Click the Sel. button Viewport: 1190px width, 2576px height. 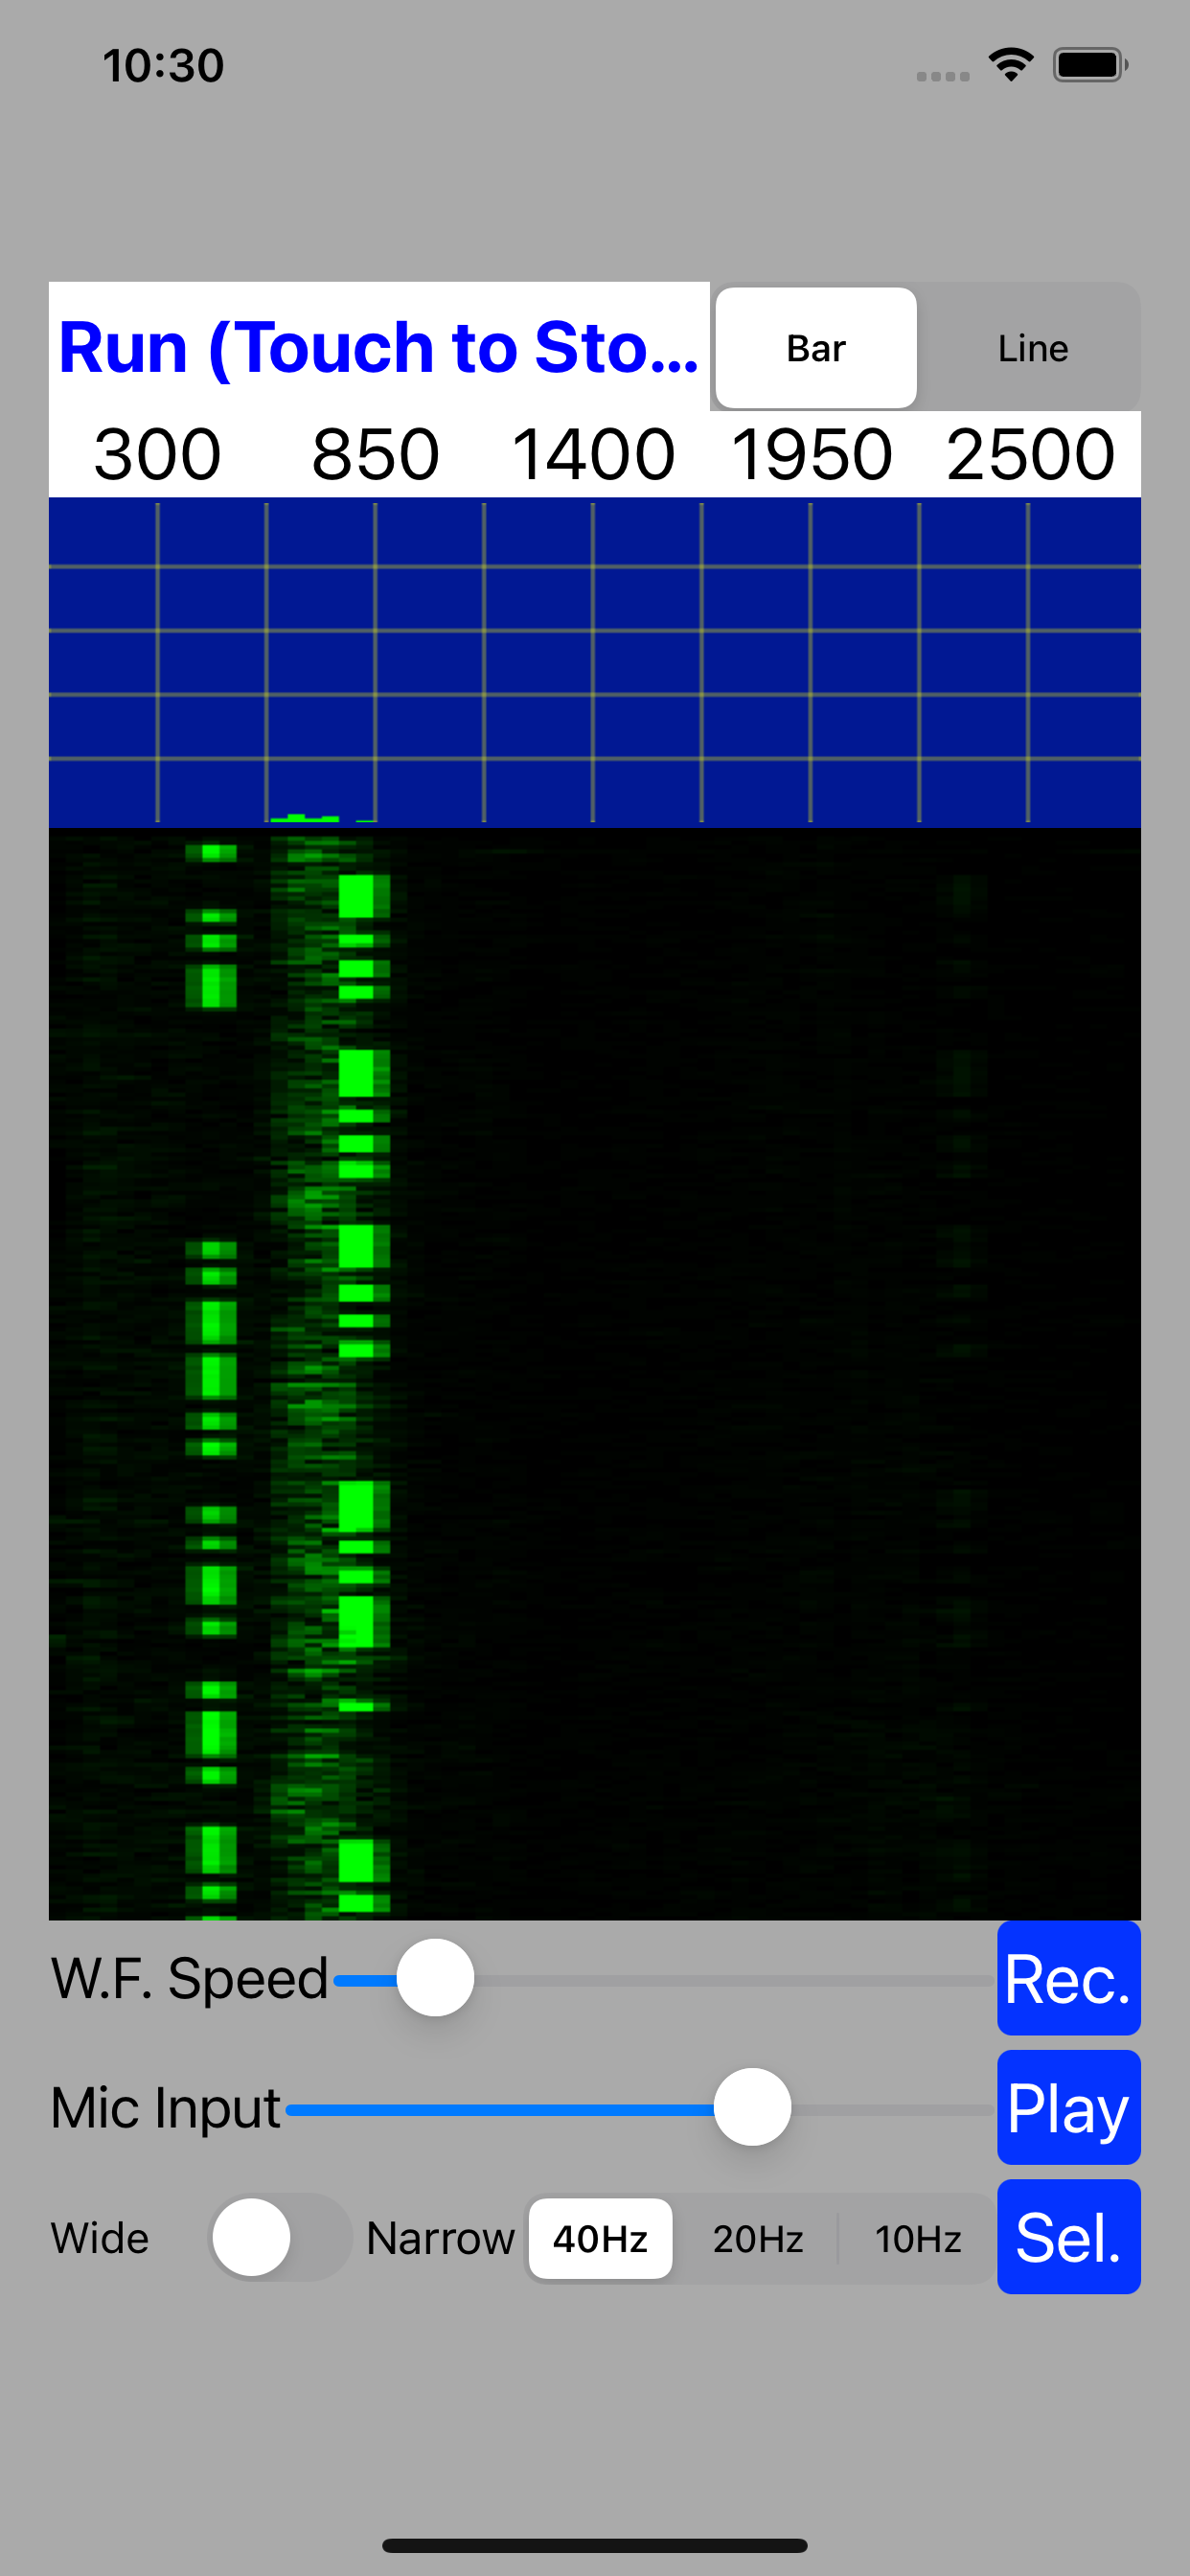coord(1068,2236)
